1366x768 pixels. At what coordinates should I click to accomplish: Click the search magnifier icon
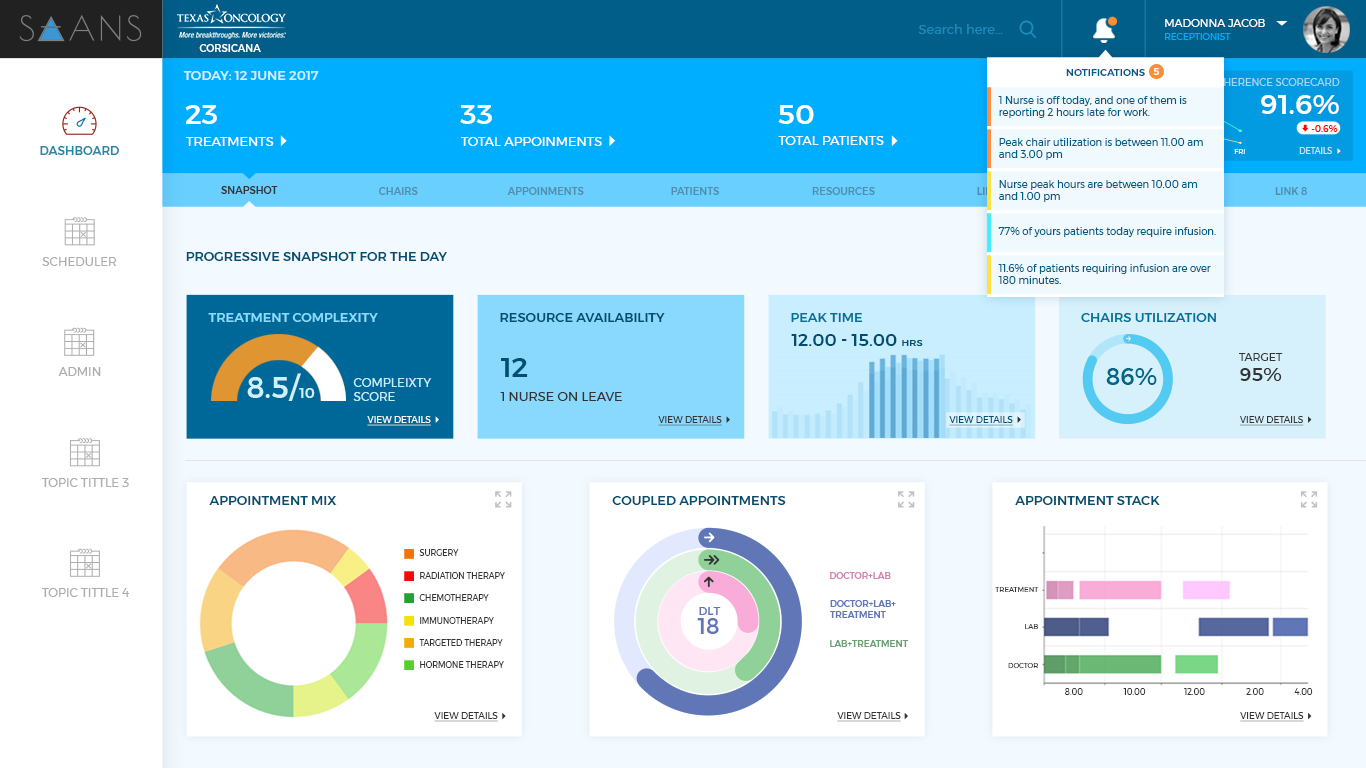coord(1027,29)
